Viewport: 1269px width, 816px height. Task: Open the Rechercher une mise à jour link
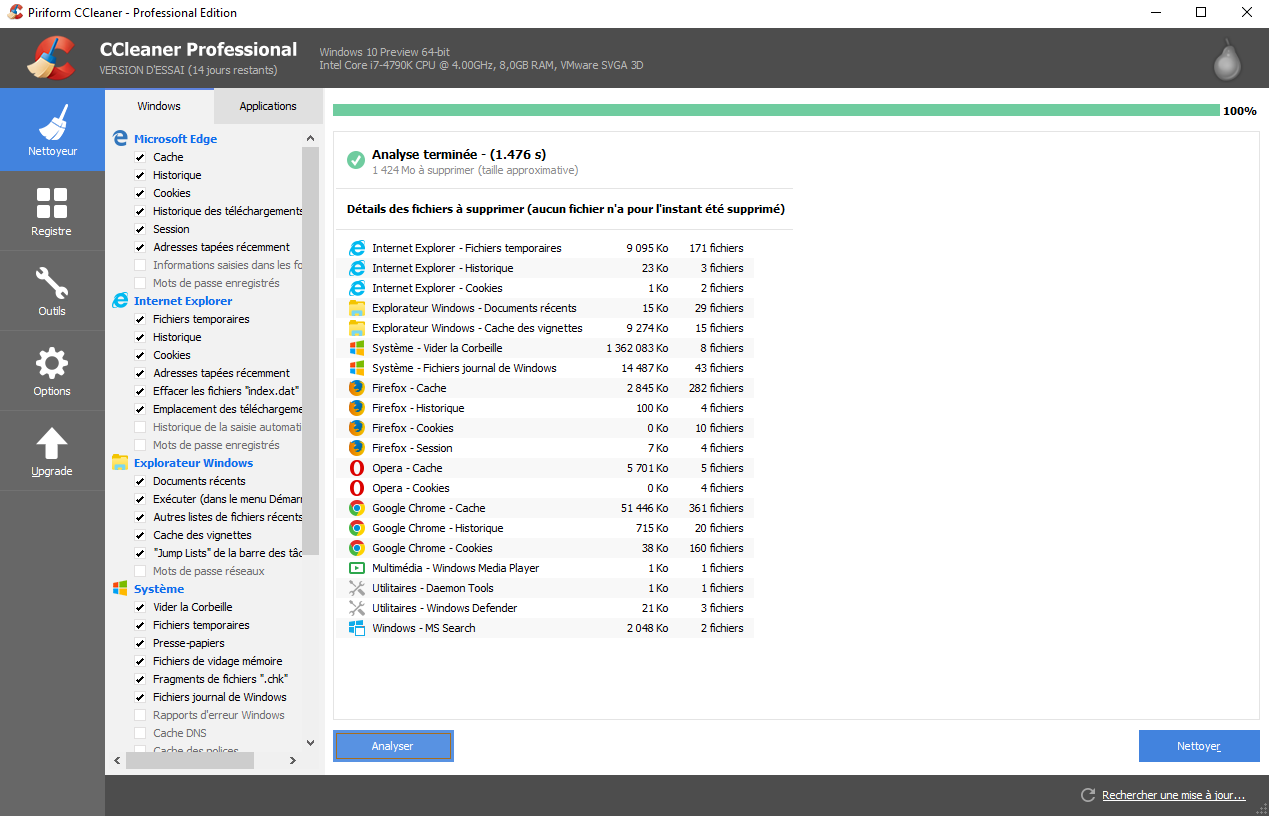(x=1174, y=794)
